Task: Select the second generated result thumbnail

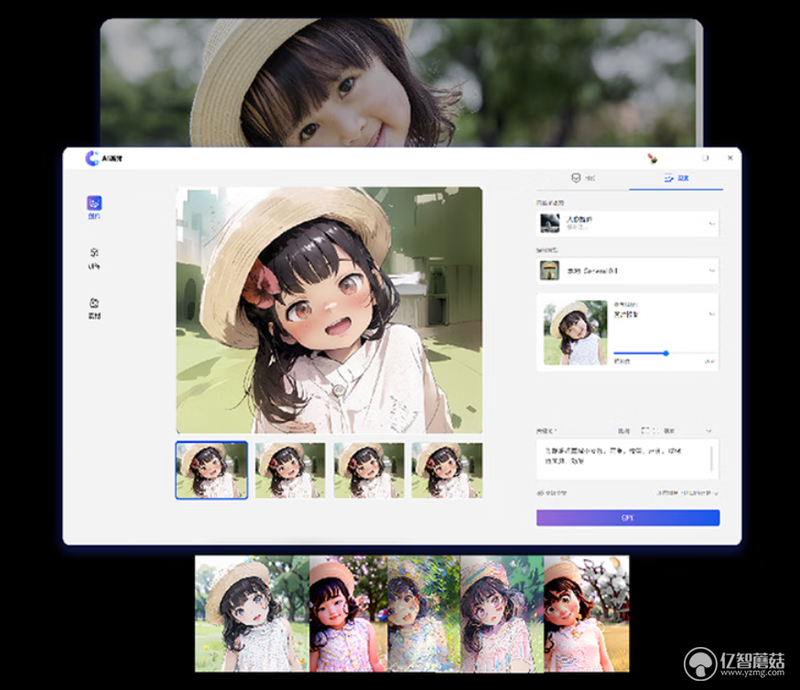Action: [x=290, y=470]
